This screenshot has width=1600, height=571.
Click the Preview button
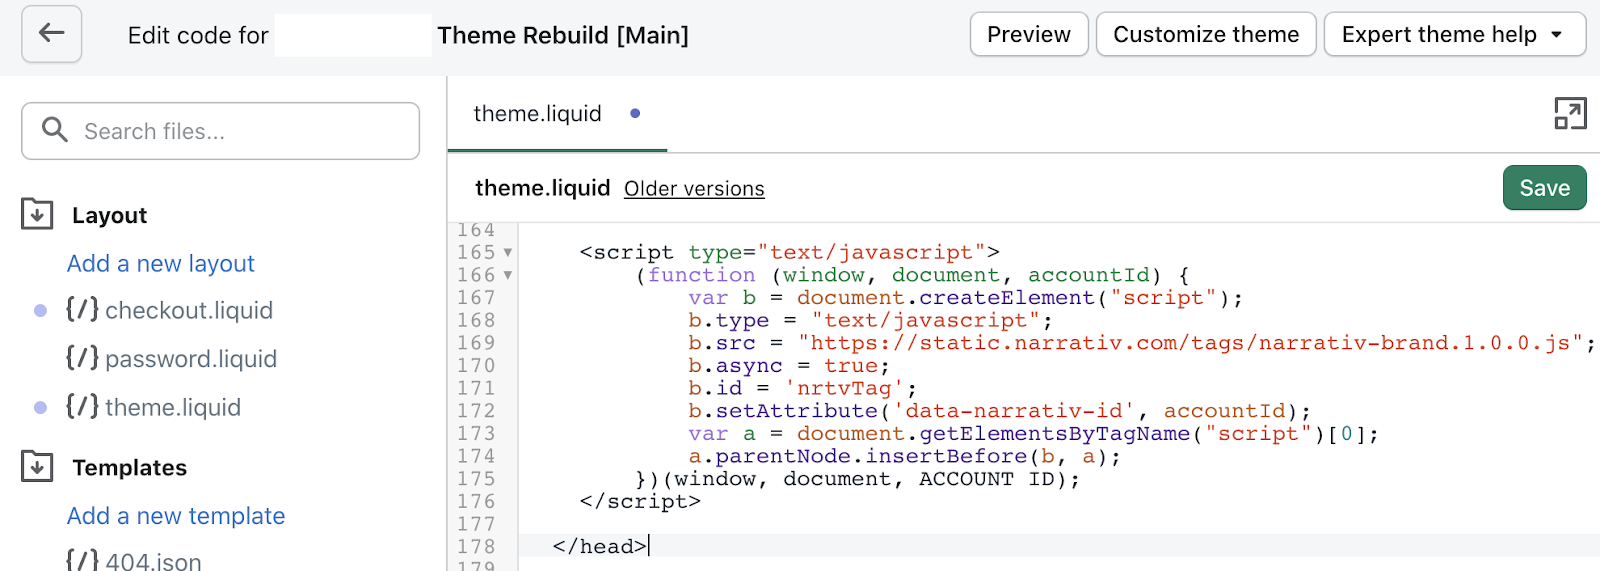pyautogui.click(x=1029, y=34)
